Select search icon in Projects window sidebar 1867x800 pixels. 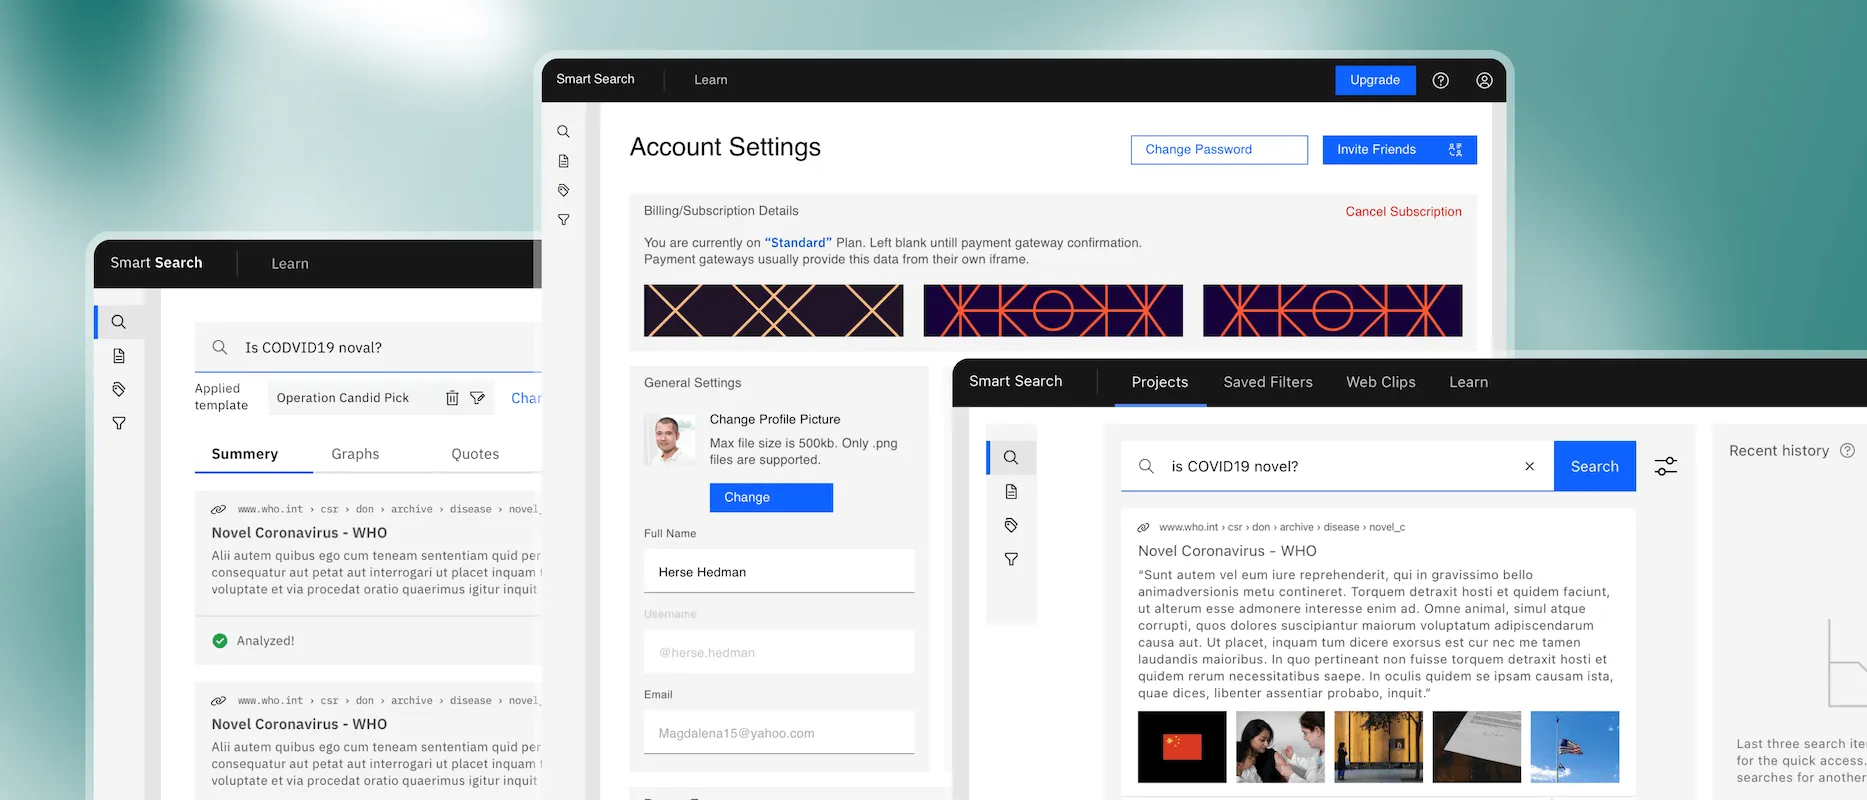coord(1011,457)
